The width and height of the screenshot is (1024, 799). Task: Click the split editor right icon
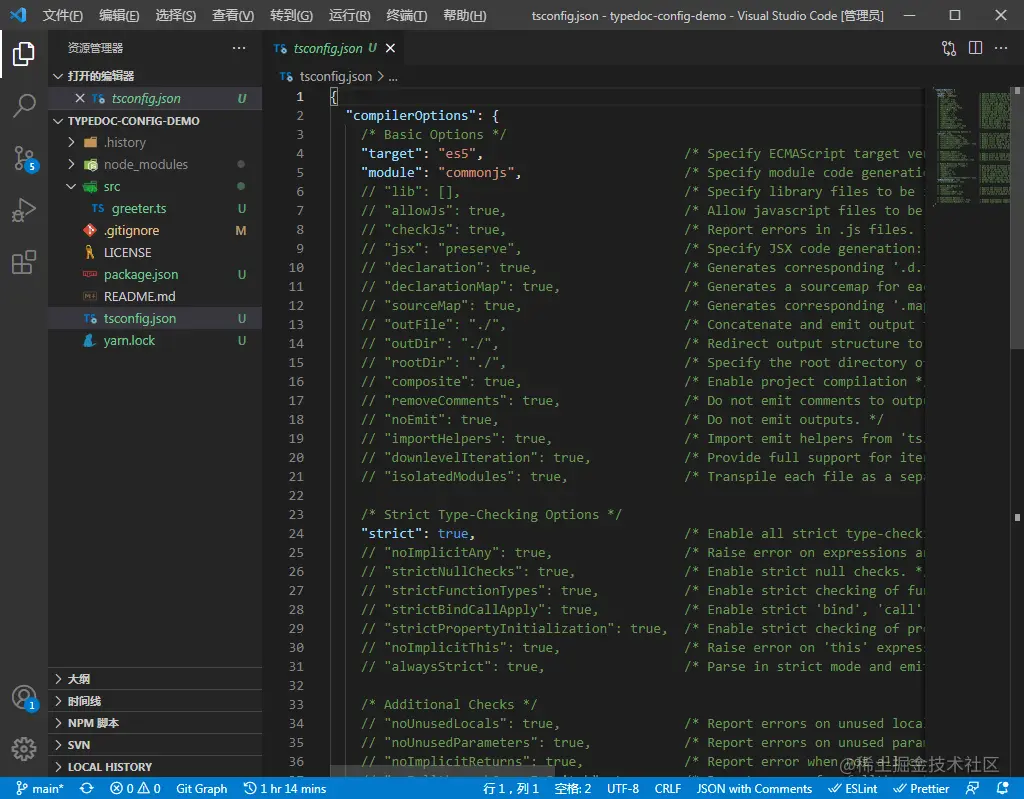coord(975,48)
